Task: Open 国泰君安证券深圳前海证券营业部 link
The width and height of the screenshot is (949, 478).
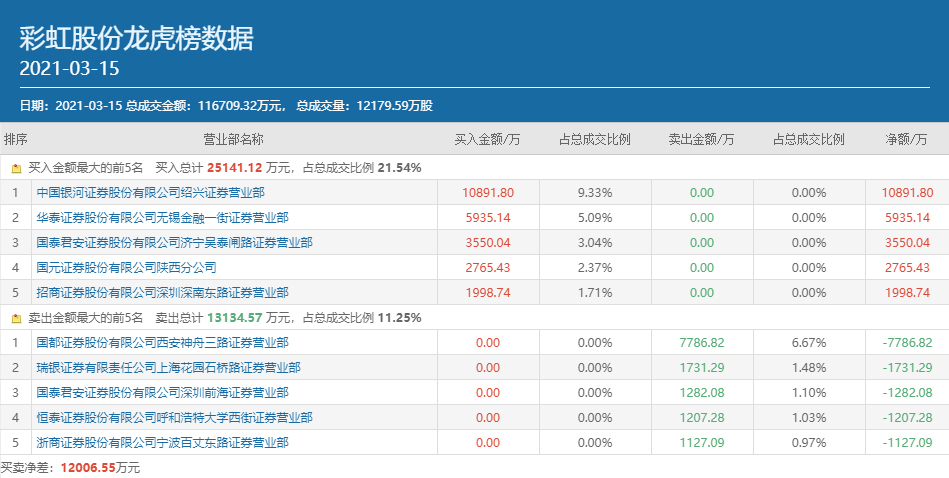Action: 162,393
